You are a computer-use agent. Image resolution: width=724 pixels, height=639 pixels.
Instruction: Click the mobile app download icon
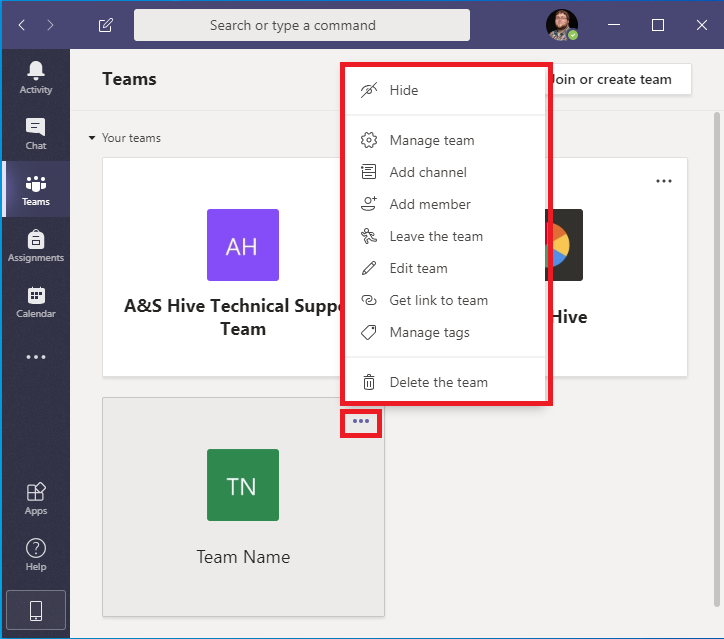coord(36,610)
